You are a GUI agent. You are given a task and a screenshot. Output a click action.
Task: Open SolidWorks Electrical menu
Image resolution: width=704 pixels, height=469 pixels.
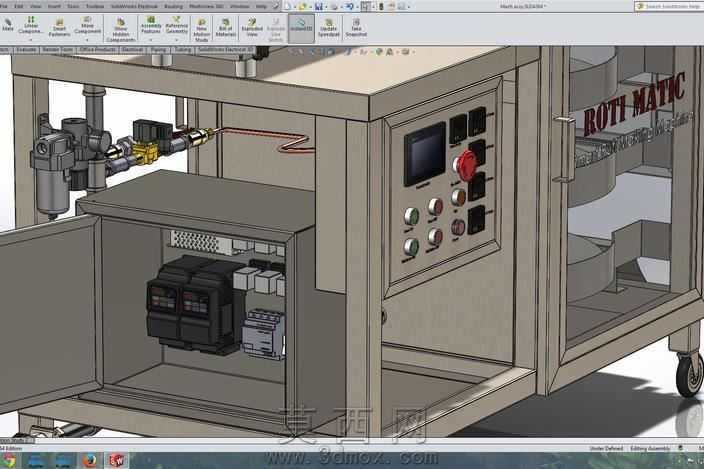[135, 6]
